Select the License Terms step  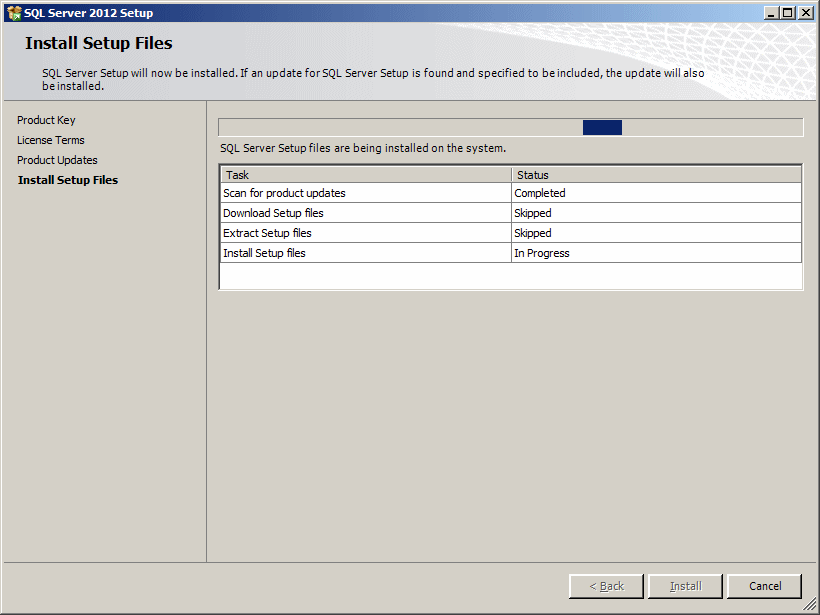tap(51, 140)
